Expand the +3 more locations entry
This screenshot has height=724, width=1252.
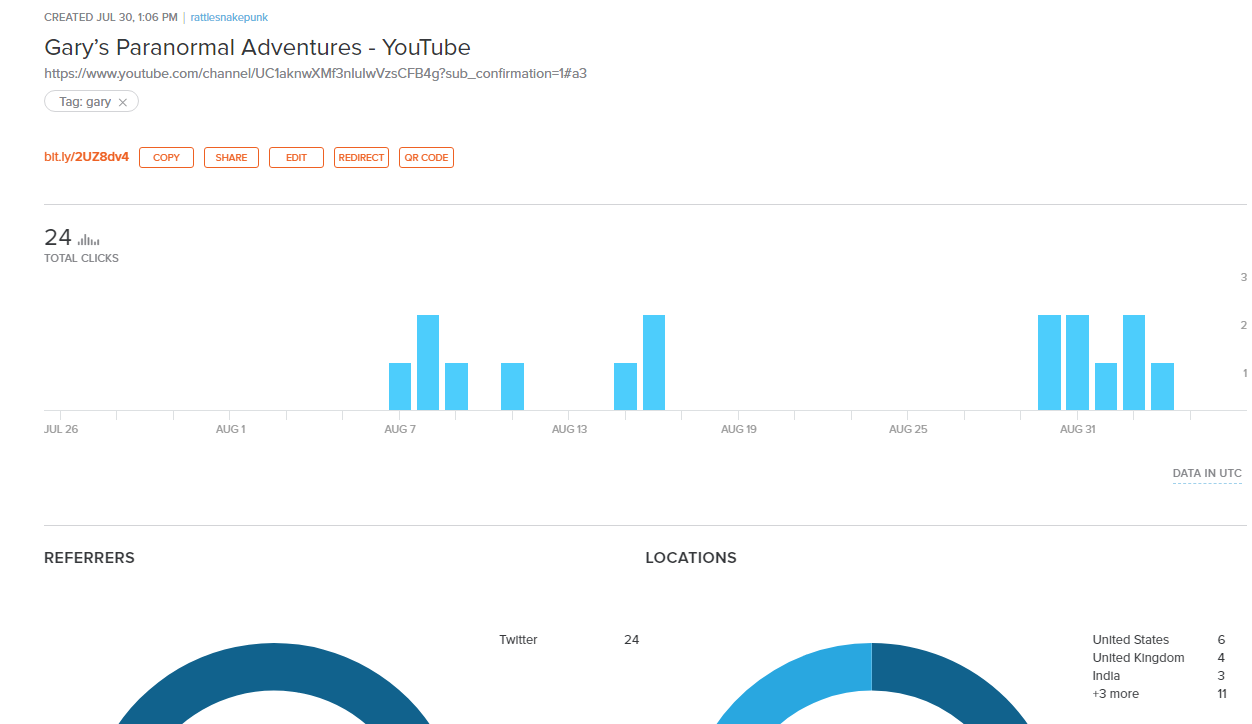(1115, 694)
